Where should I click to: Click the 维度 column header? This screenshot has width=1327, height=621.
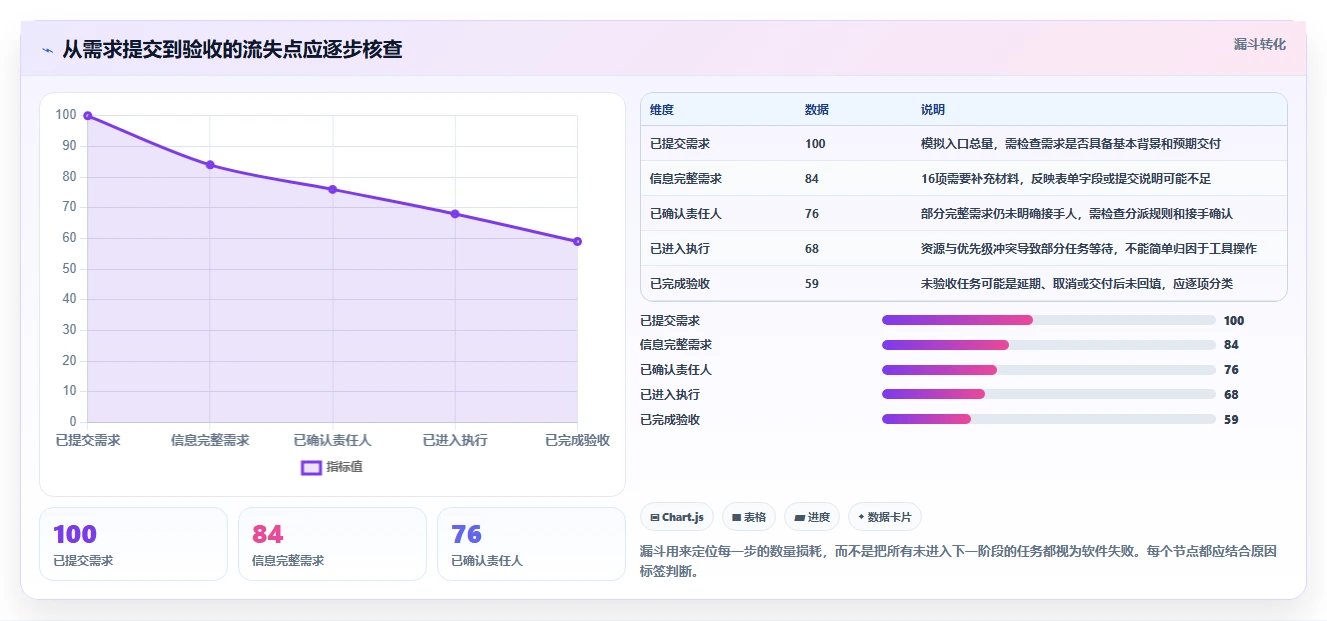click(x=662, y=110)
